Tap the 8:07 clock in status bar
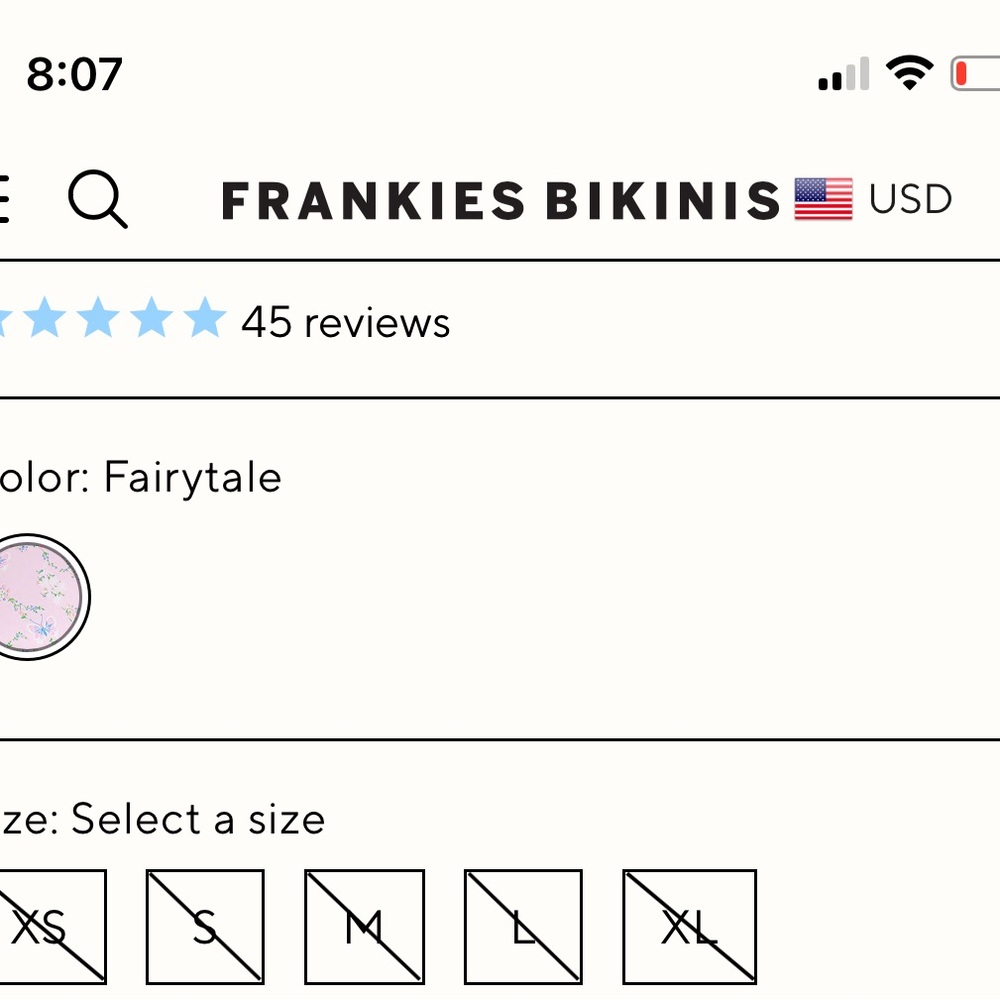This screenshot has height=1000, width=1000. (74, 74)
